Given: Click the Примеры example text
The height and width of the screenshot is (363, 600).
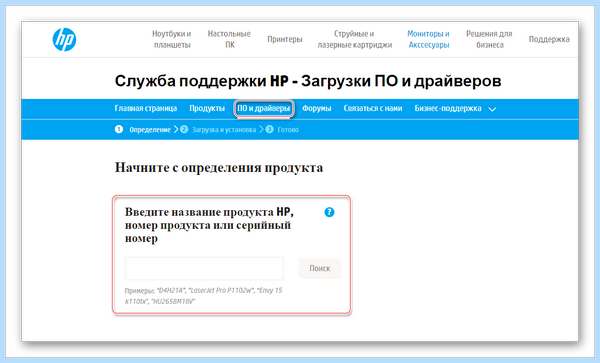Looking at the screenshot, I should [x=204, y=296].
